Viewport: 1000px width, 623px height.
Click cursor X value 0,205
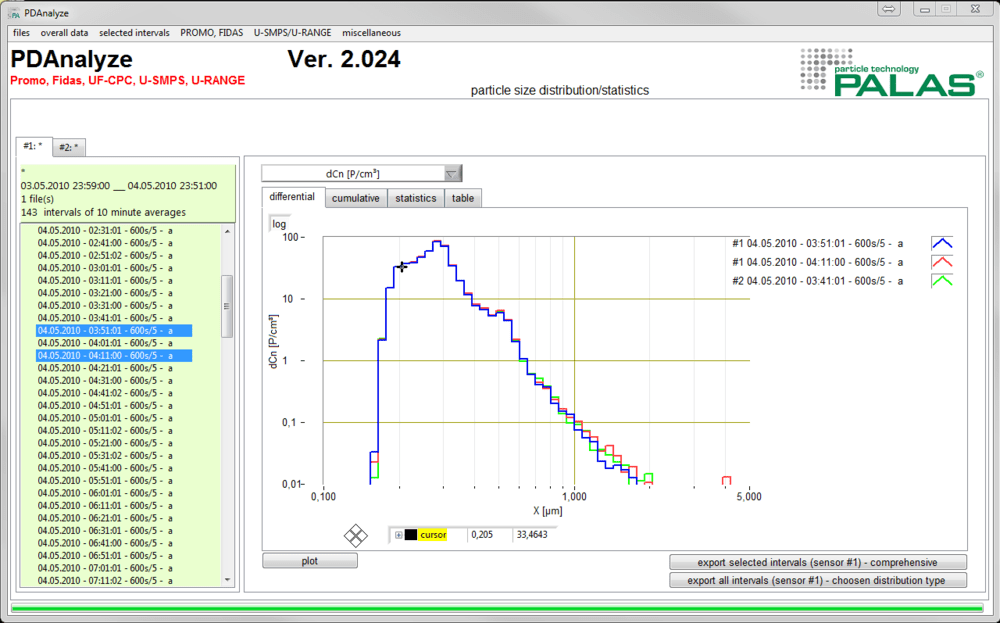(482, 535)
